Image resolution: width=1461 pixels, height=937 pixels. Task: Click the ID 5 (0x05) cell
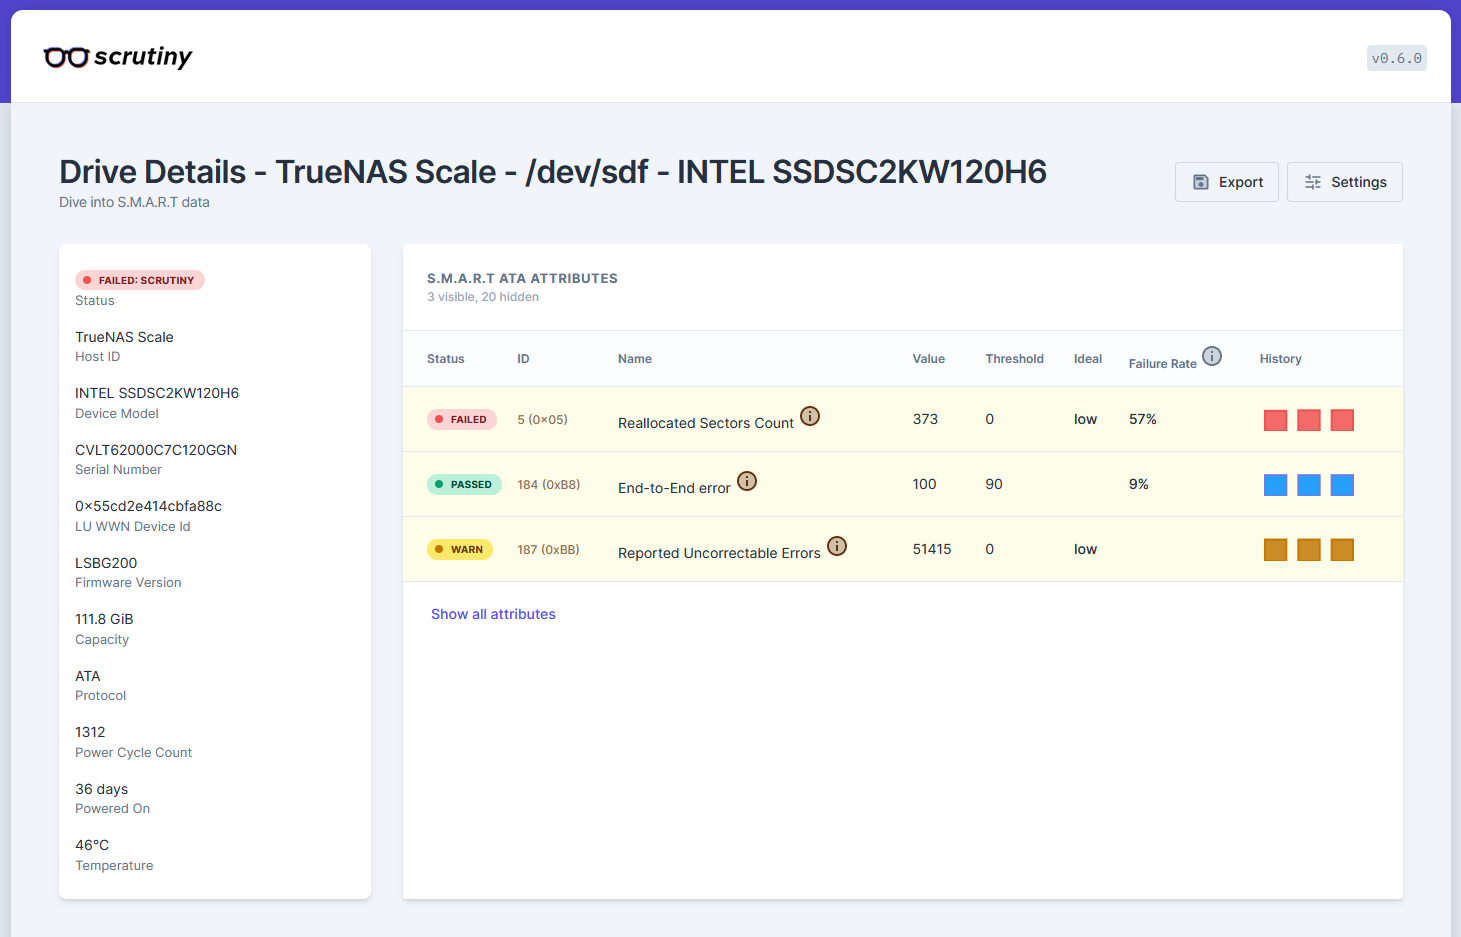(542, 419)
